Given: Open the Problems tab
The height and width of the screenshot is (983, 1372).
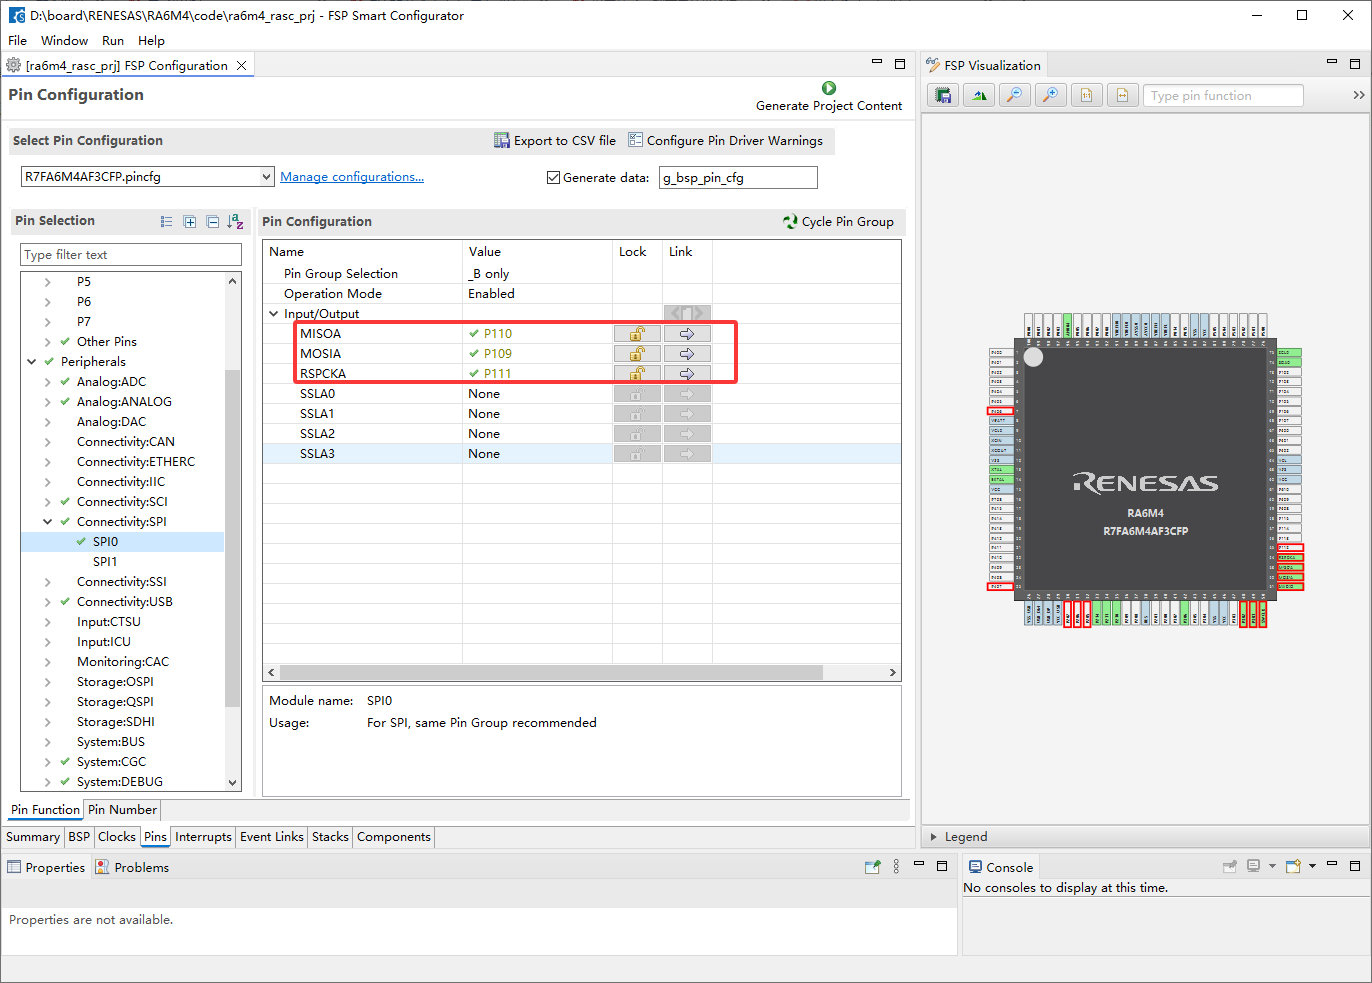Looking at the screenshot, I should [x=132, y=867].
